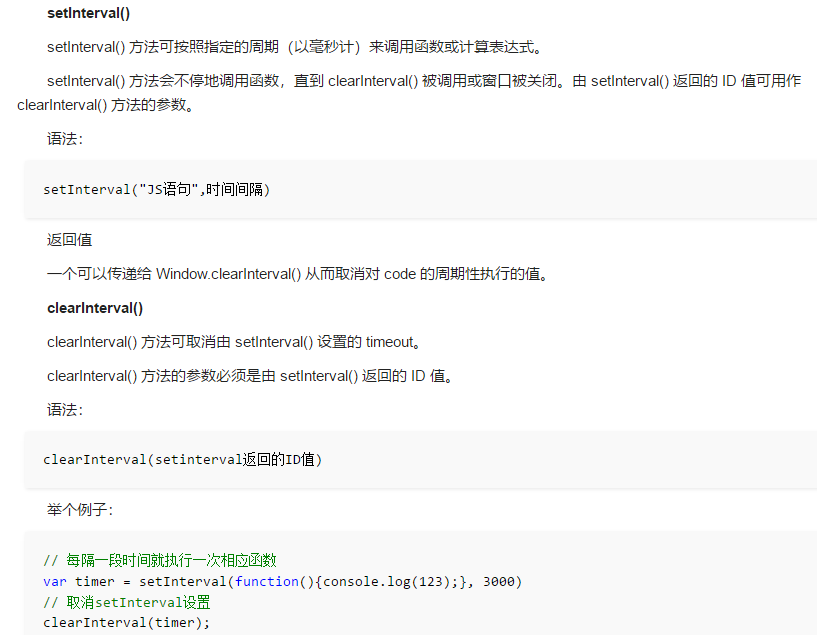The width and height of the screenshot is (817, 635).
Task: Click the first "语法:" label above setInterval syntax
Action: click(65, 139)
